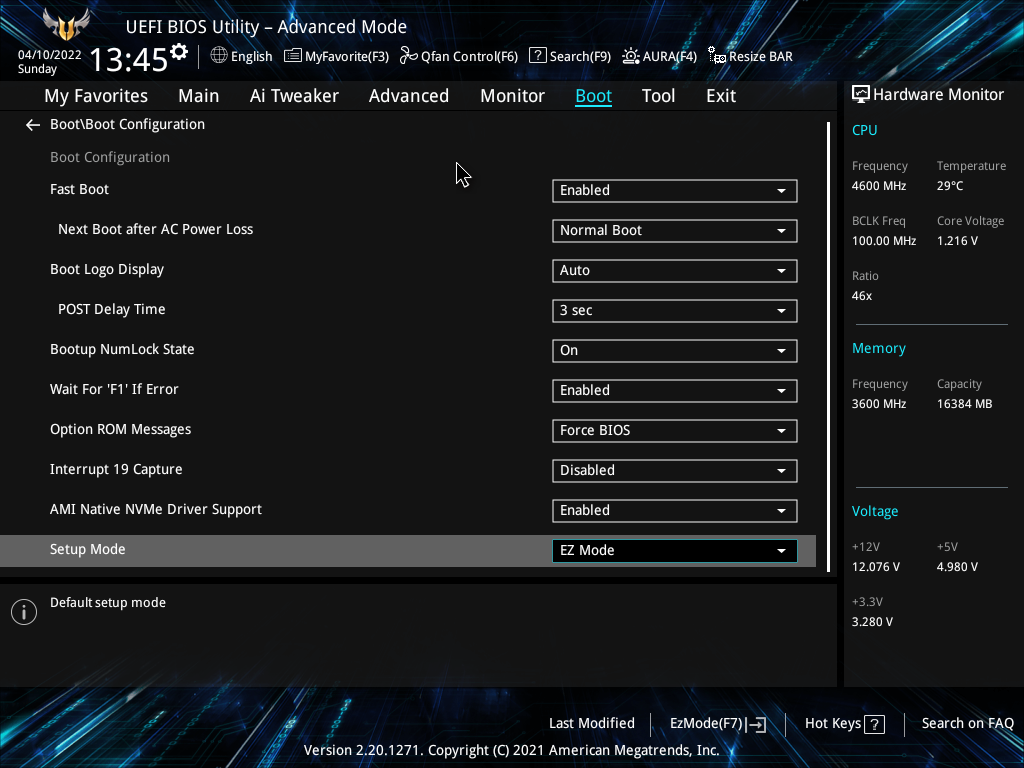Click Qfan Control(F6) label
Image resolution: width=1024 pixels, height=768 pixels.
pos(470,57)
